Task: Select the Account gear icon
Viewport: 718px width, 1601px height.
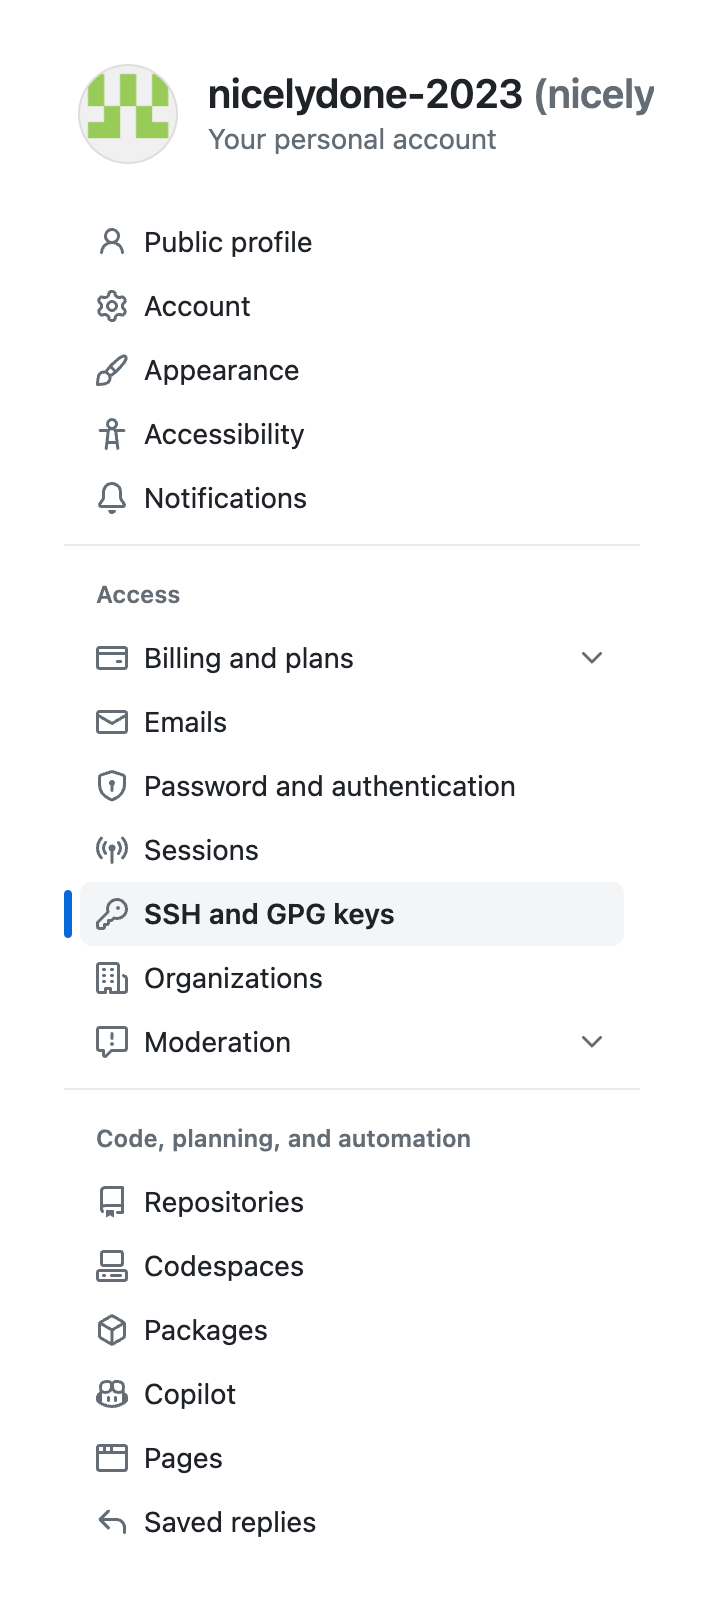Action: [112, 306]
